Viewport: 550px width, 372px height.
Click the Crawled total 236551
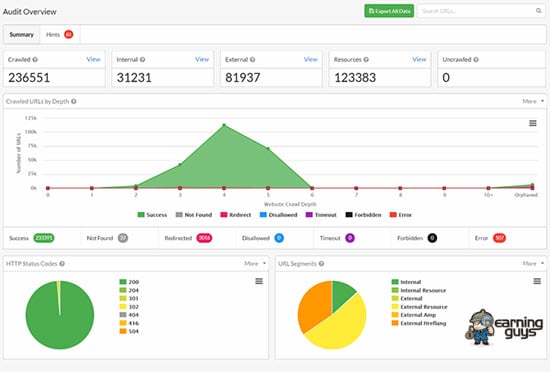pyautogui.click(x=29, y=77)
